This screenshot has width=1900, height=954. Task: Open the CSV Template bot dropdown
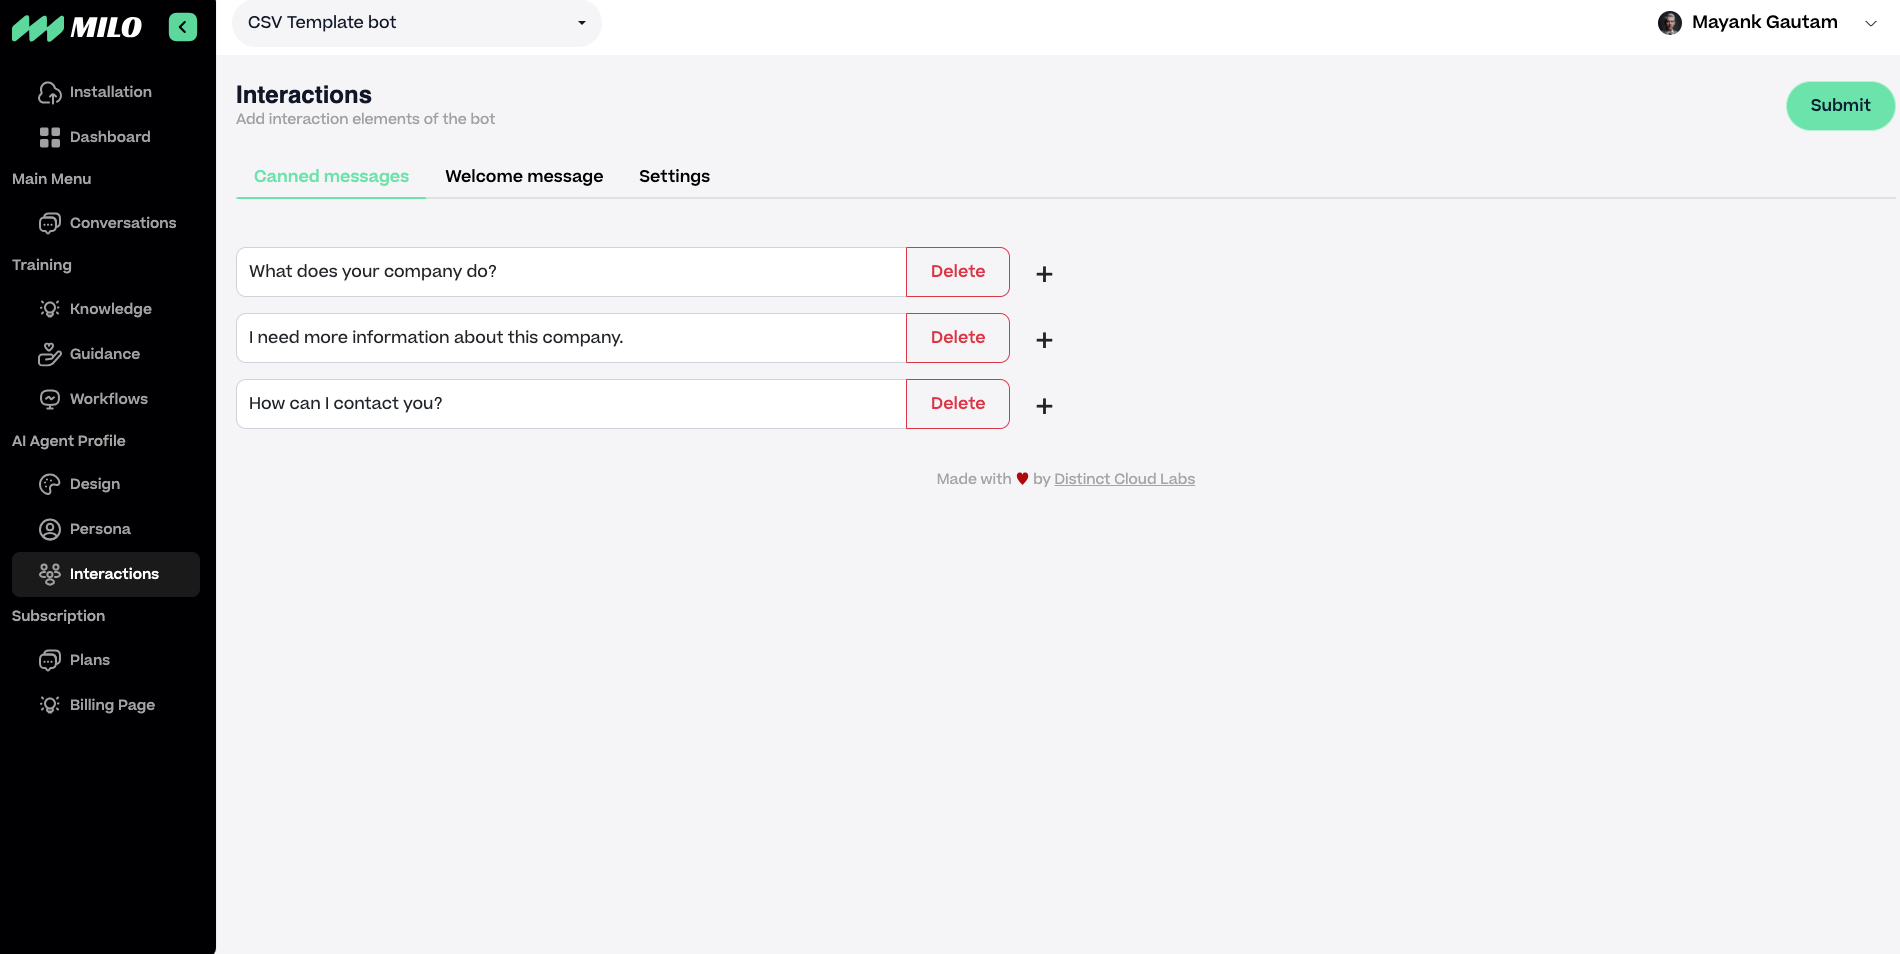click(x=416, y=23)
